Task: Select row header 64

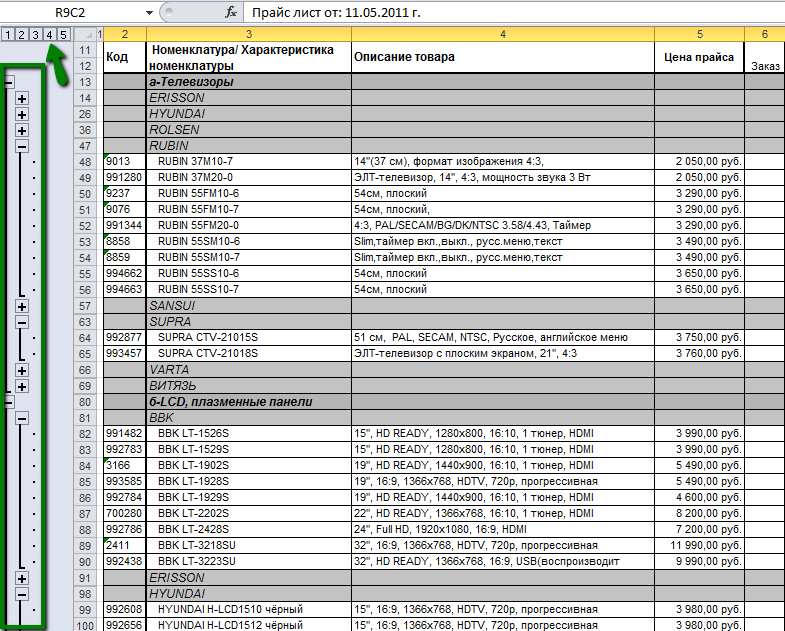Action: click(x=85, y=338)
